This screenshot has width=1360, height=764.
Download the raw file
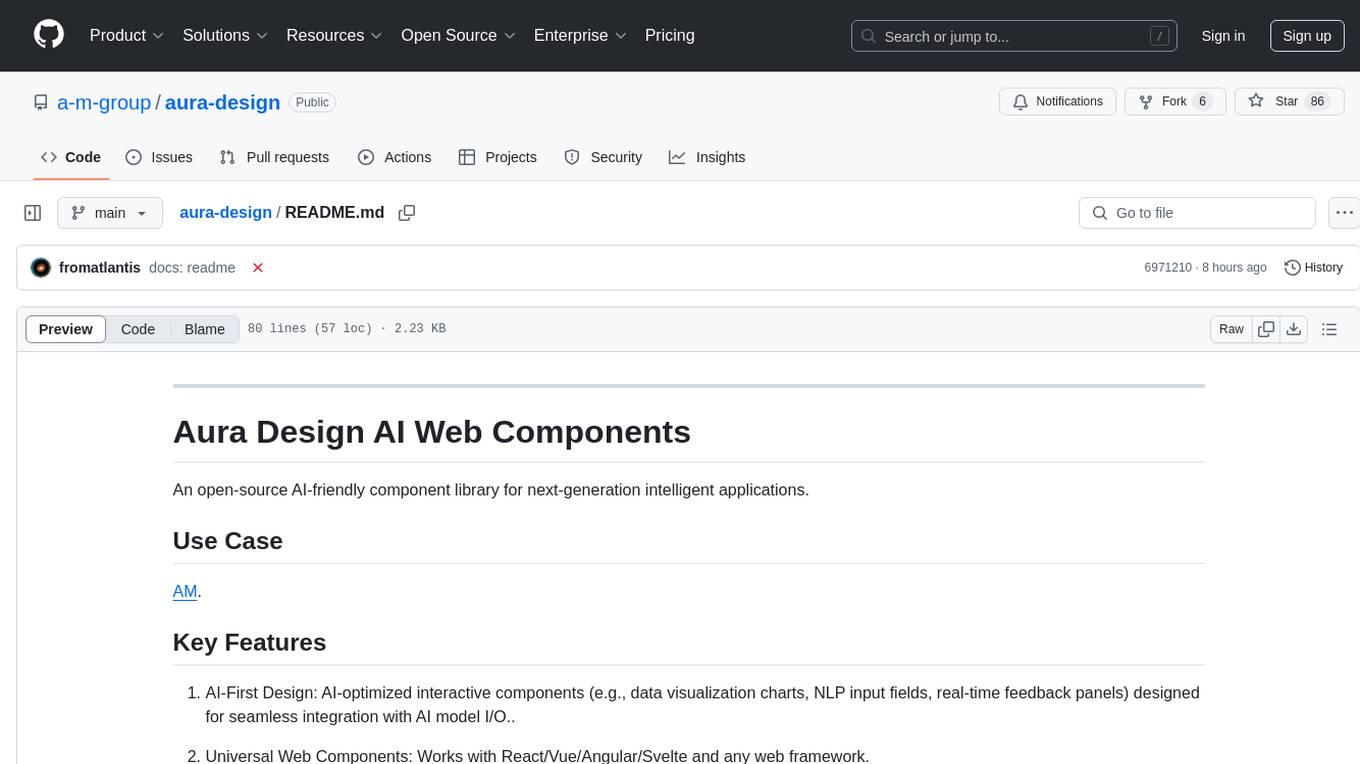click(1294, 329)
